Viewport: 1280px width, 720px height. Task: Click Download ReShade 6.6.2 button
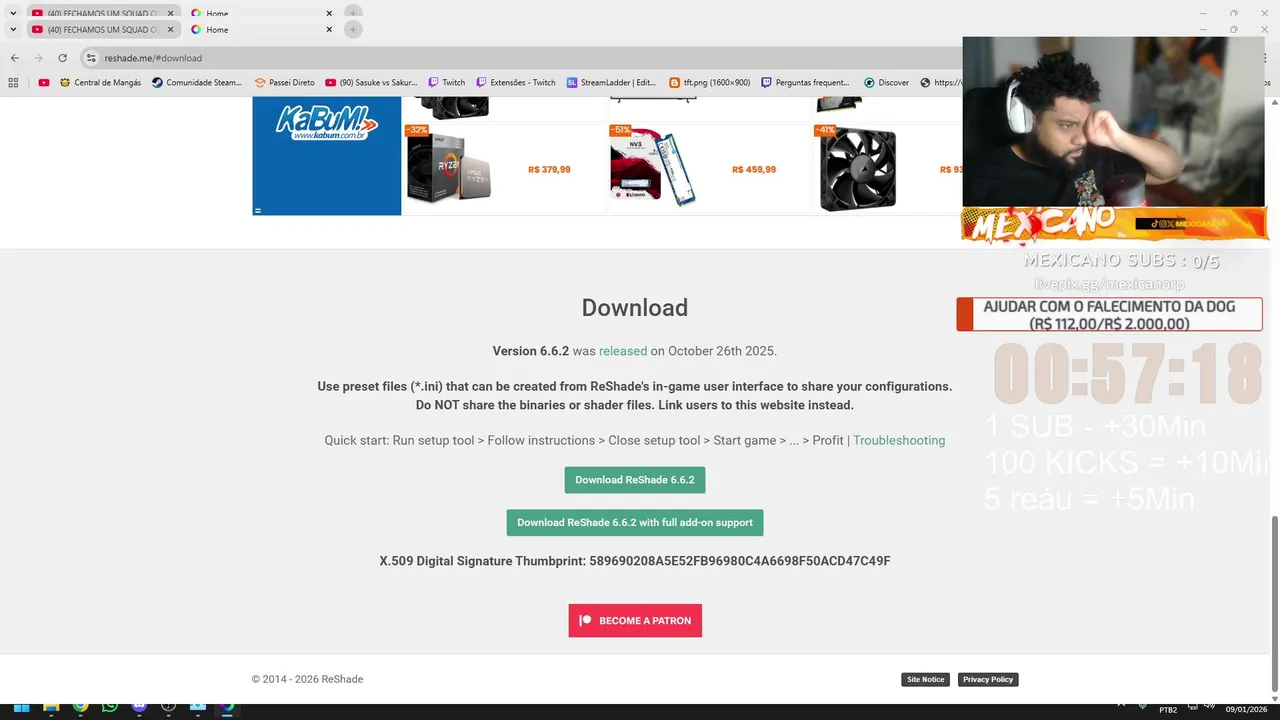635,480
